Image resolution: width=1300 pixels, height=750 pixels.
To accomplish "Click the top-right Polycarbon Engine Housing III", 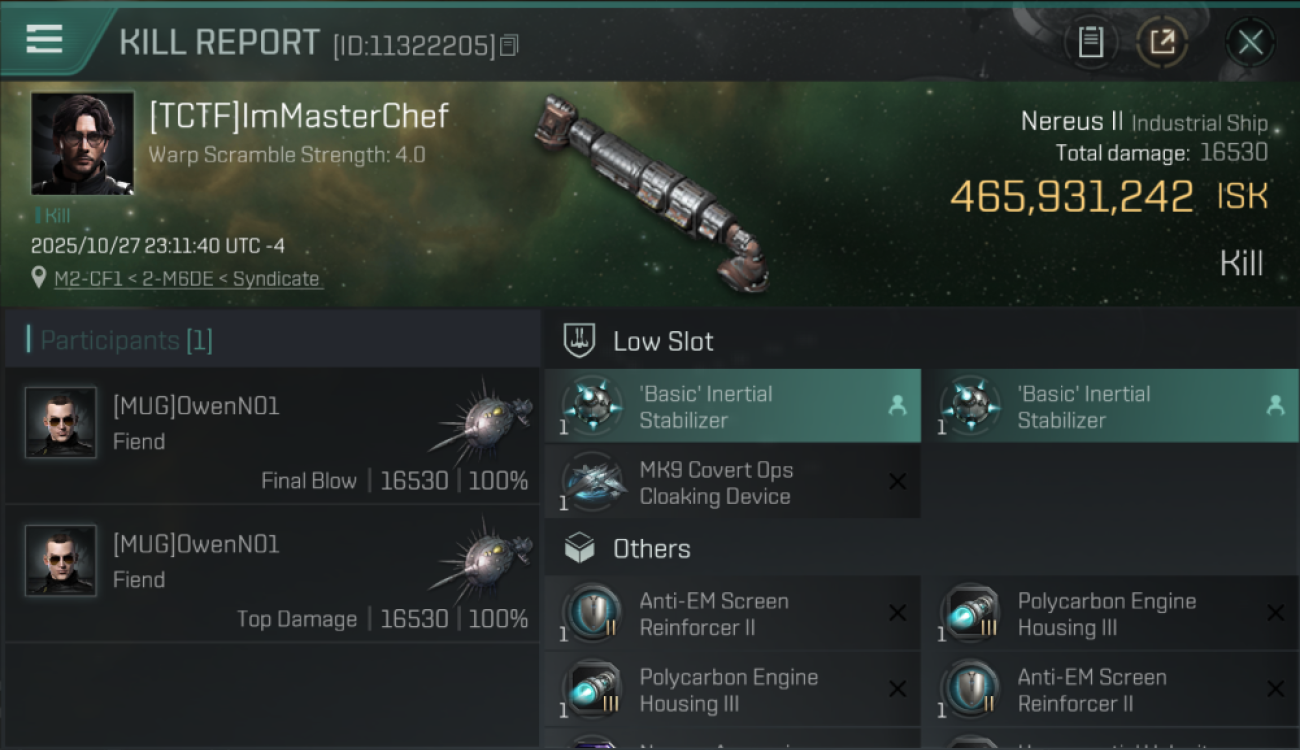I will (x=1110, y=614).
